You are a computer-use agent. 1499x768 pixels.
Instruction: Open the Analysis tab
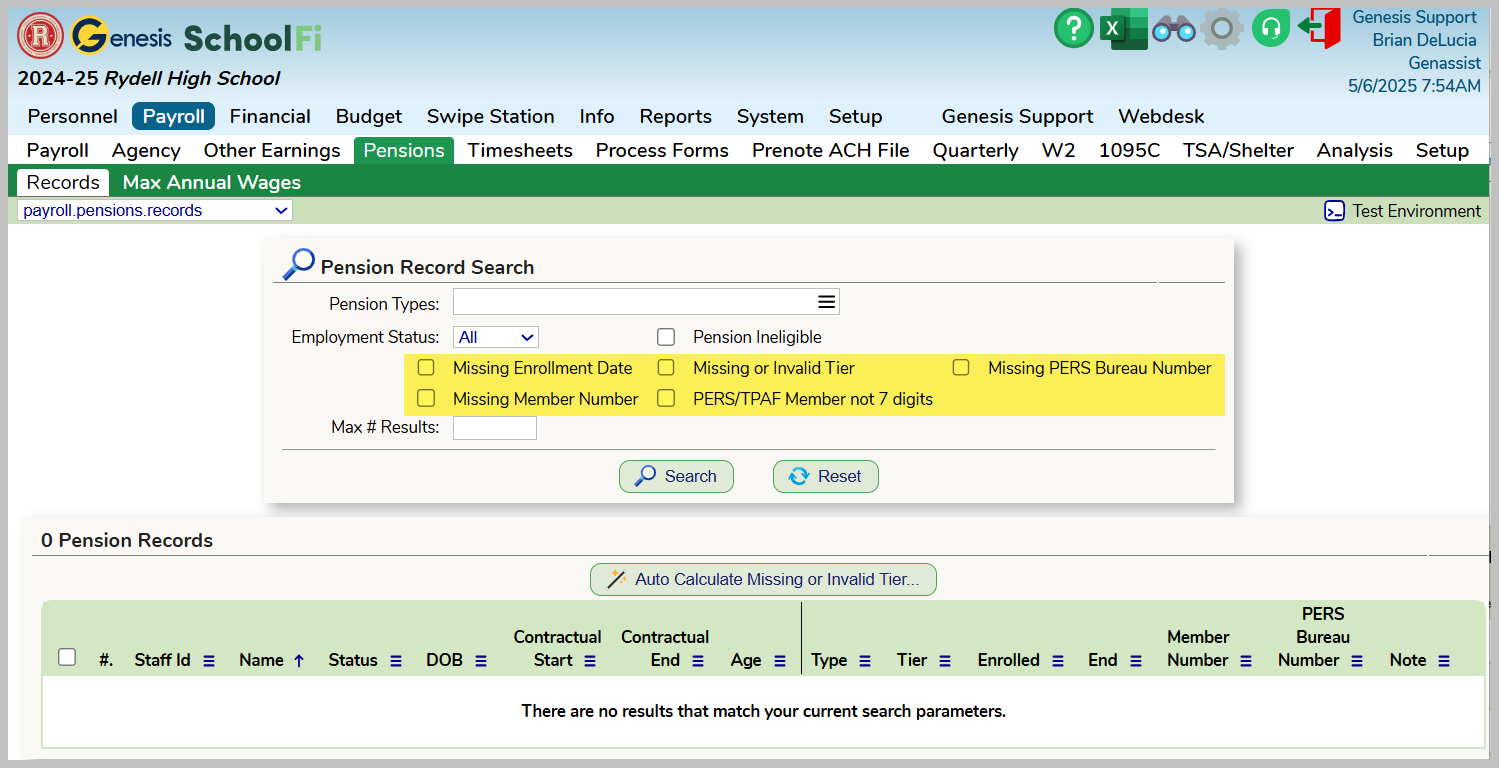(x=1354, y=150)
